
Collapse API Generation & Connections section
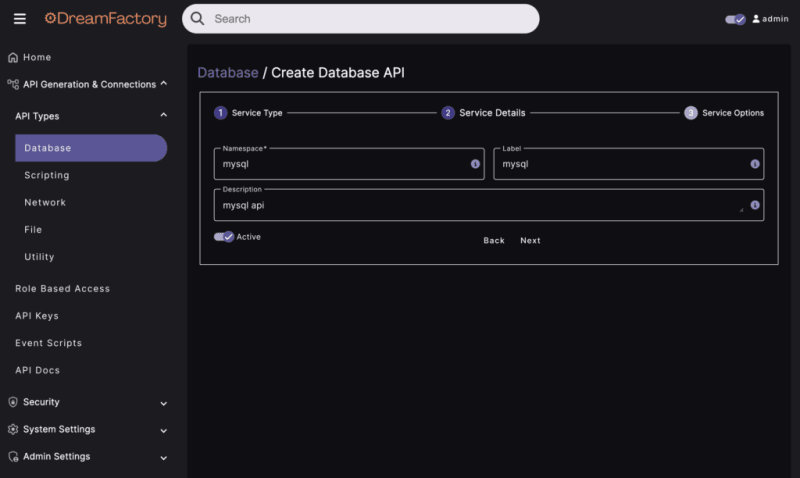(x=164, y=83)
